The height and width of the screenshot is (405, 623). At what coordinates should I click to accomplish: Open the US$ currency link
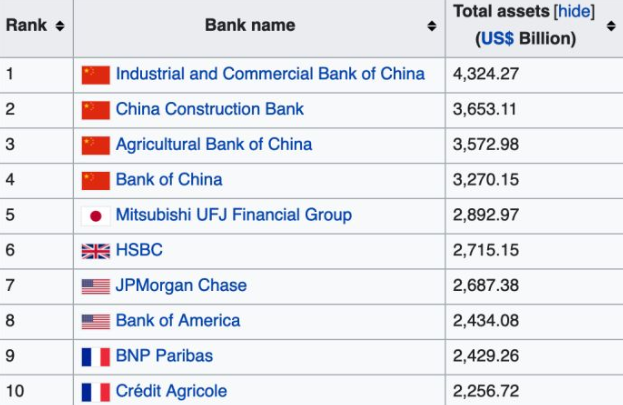point(498,39)
